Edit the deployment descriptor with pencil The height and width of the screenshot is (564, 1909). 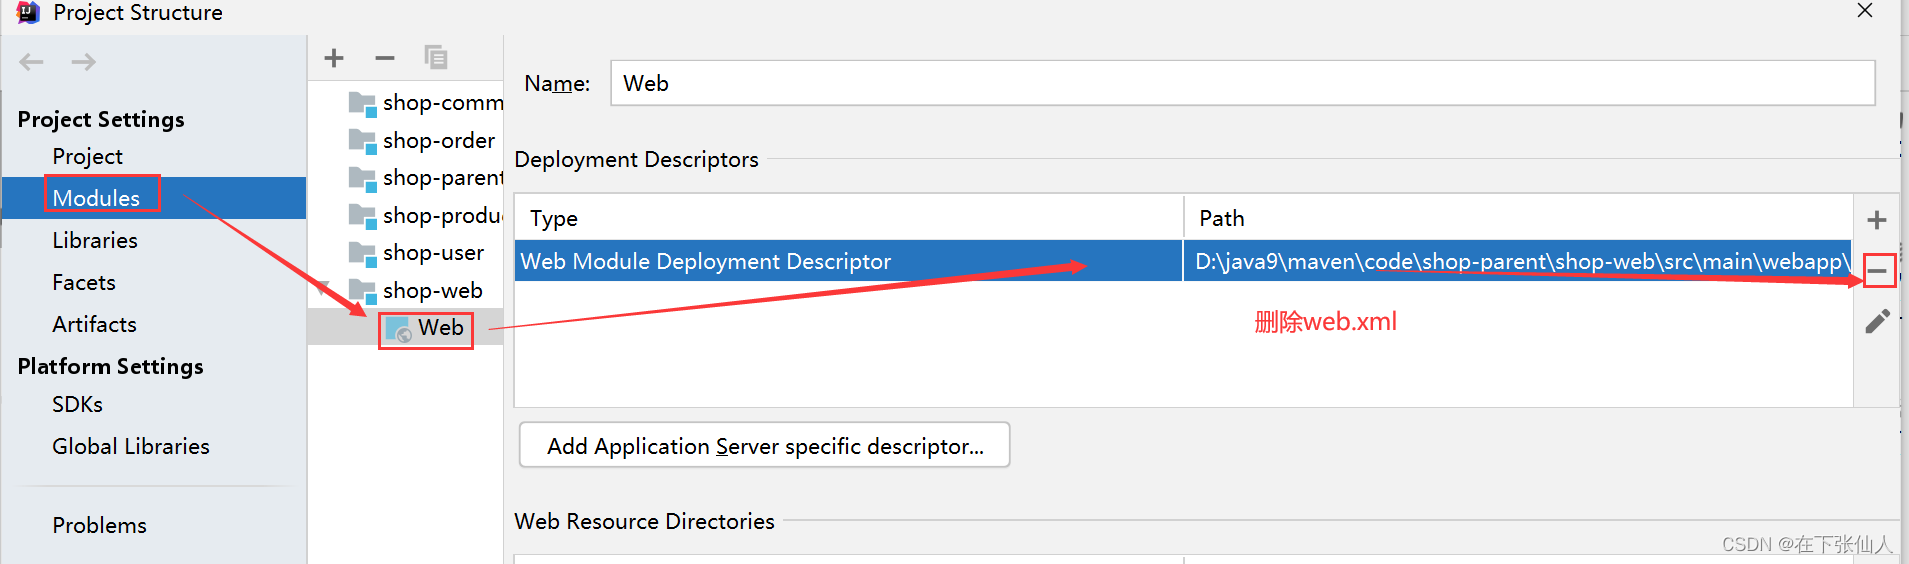[1877, 321]
